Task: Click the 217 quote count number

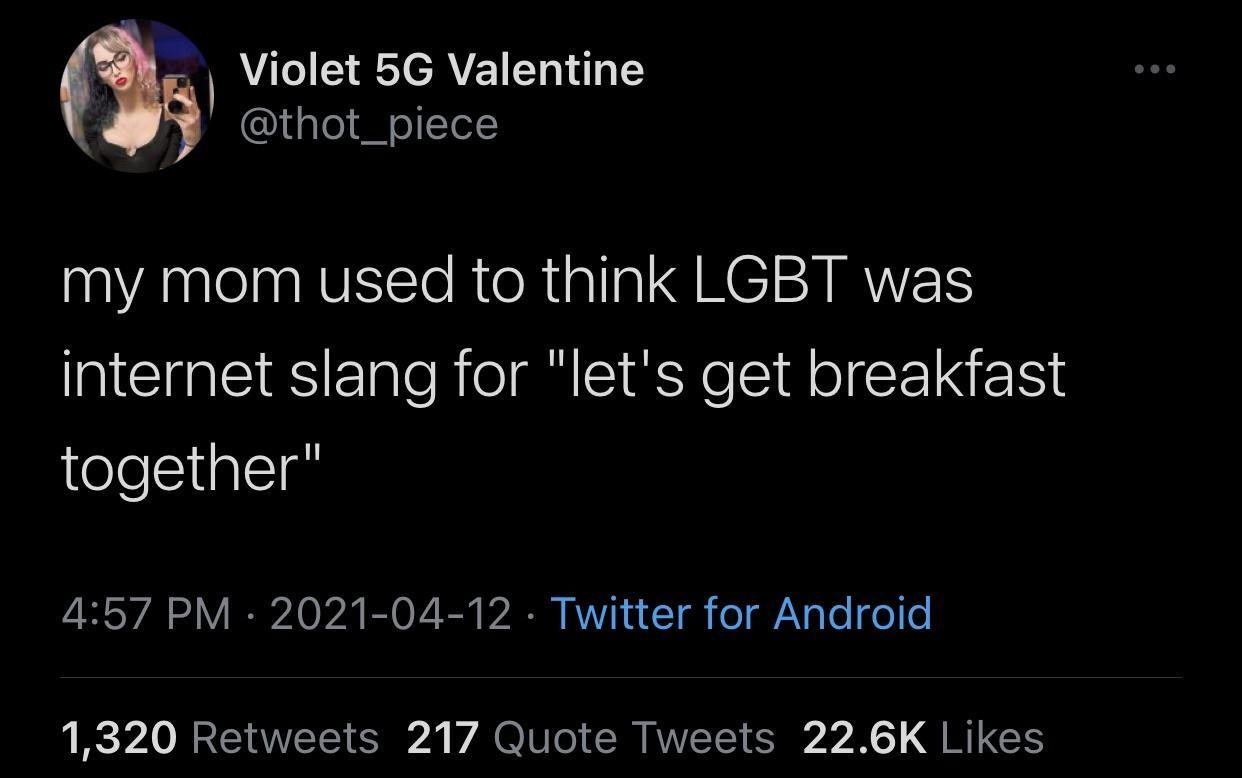Action: [444, 738]
